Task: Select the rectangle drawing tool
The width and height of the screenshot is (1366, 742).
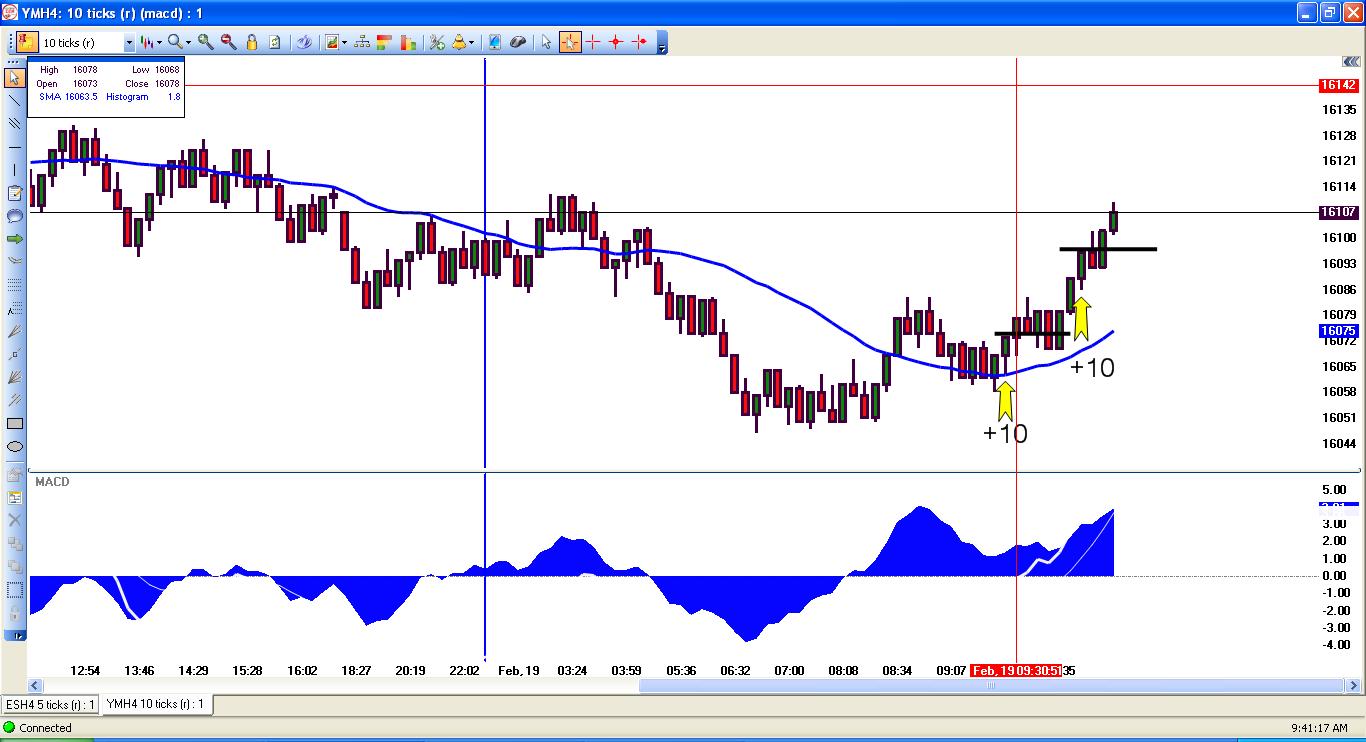Action: pyautogui.click(x=14, y=423)
